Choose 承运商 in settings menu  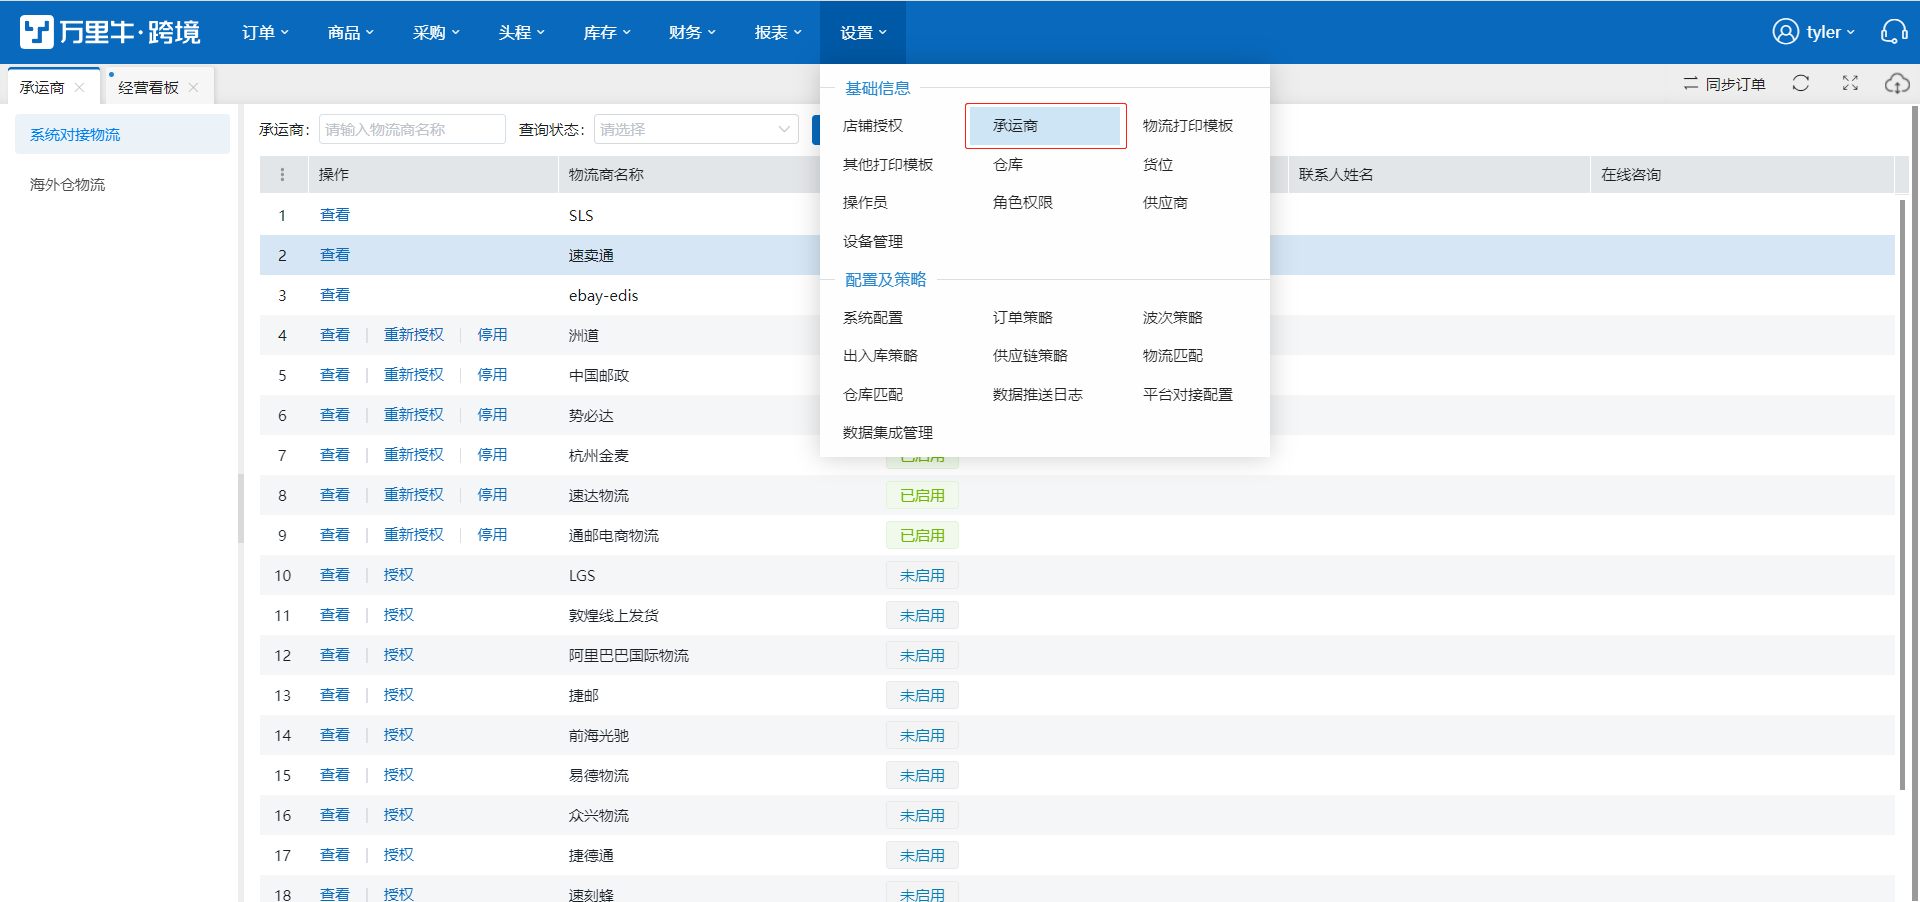click(1045, 125)
